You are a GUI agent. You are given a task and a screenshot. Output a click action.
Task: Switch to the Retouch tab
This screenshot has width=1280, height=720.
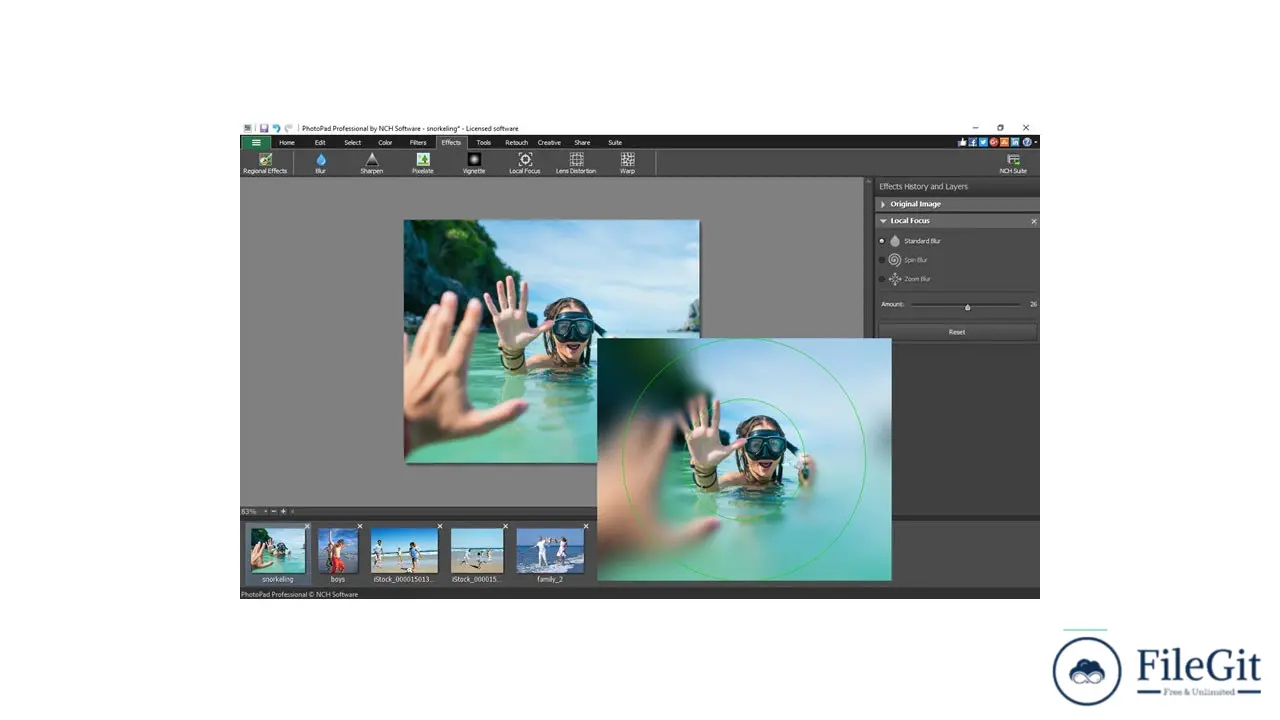[516, 143]
